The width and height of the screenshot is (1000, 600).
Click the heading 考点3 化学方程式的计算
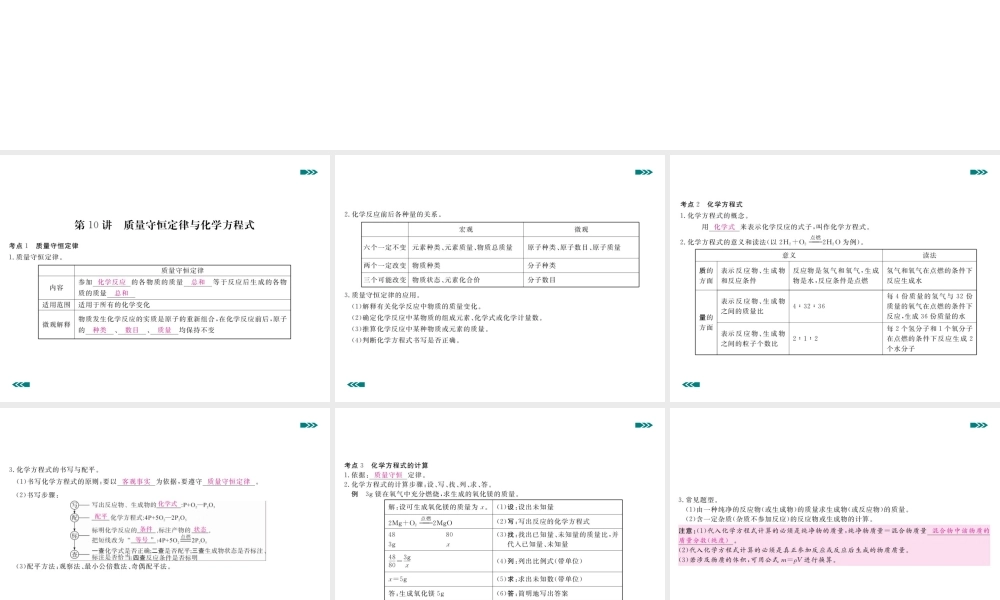(x=386, y=465)
